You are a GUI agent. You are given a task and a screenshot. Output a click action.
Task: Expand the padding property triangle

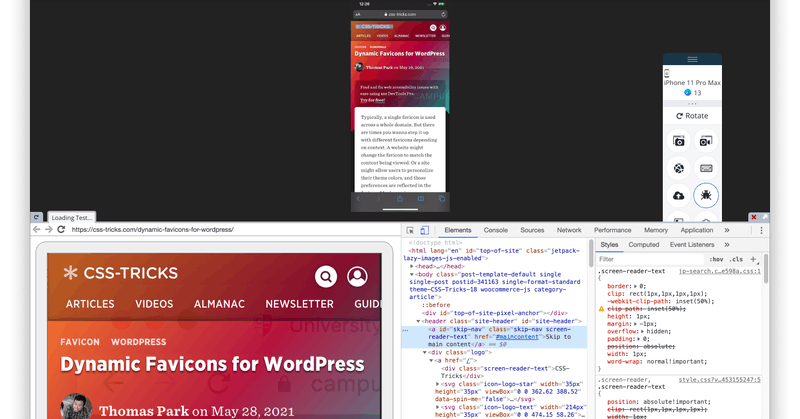pos(639,339)
